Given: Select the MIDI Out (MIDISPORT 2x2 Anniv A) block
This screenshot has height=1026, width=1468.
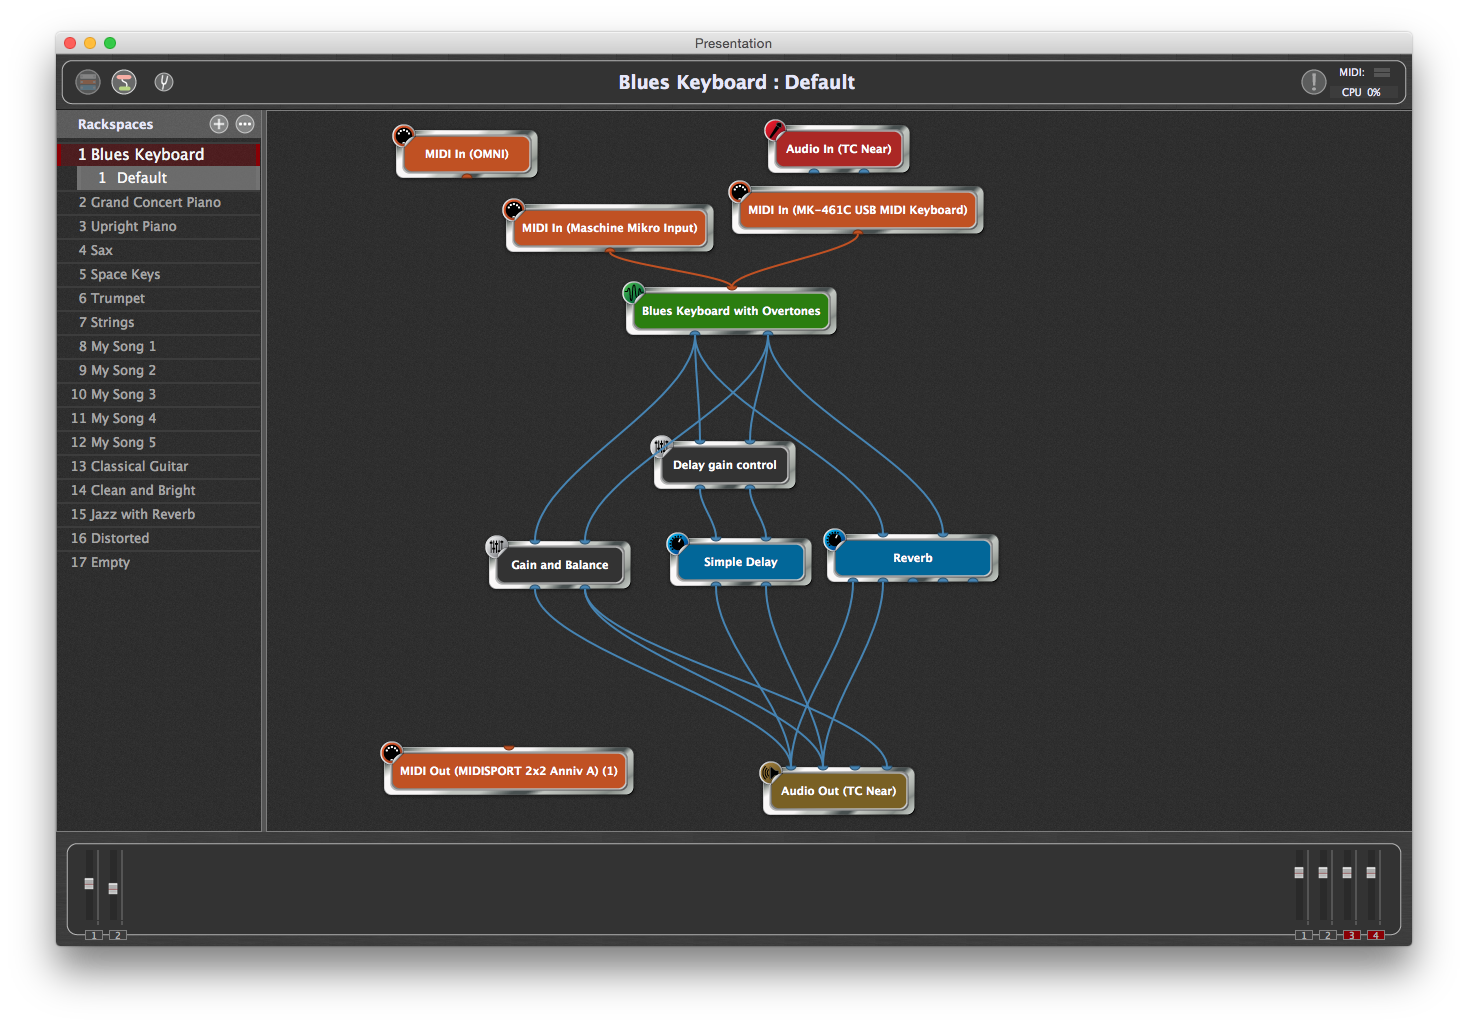Looking at the screenshot, I should pyautogui.click(x=509, y=771).
